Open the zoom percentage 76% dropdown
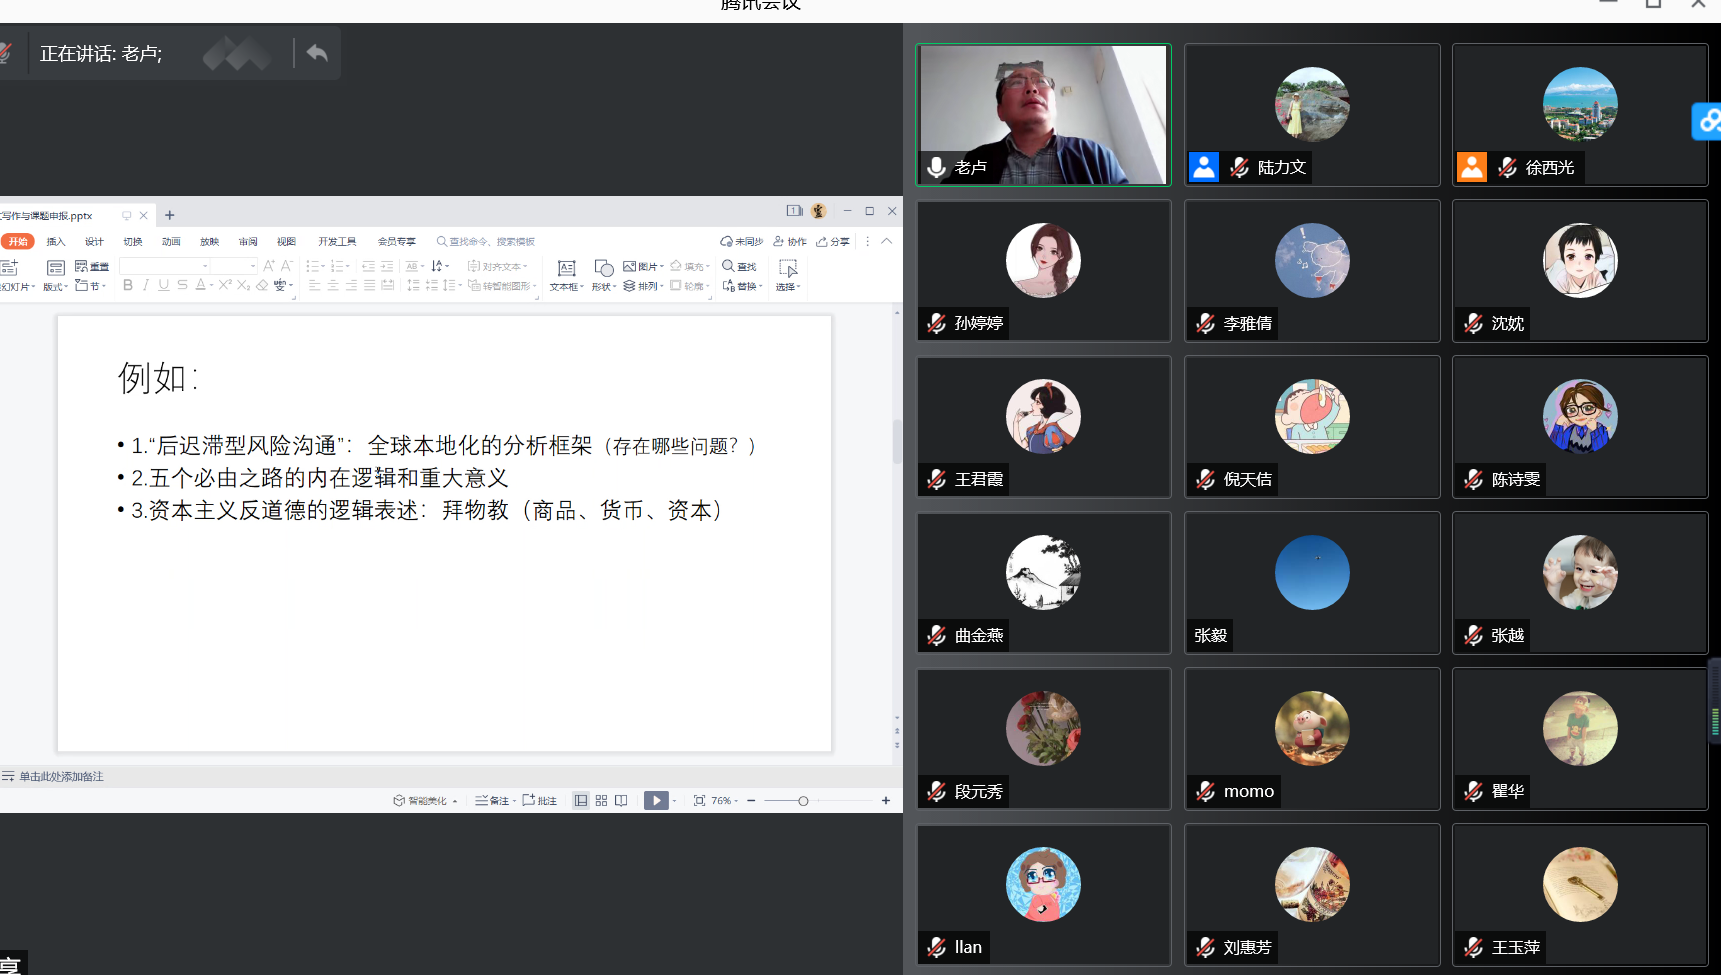The width and height of the screenshot is (1721, 975). click(724, 801)
